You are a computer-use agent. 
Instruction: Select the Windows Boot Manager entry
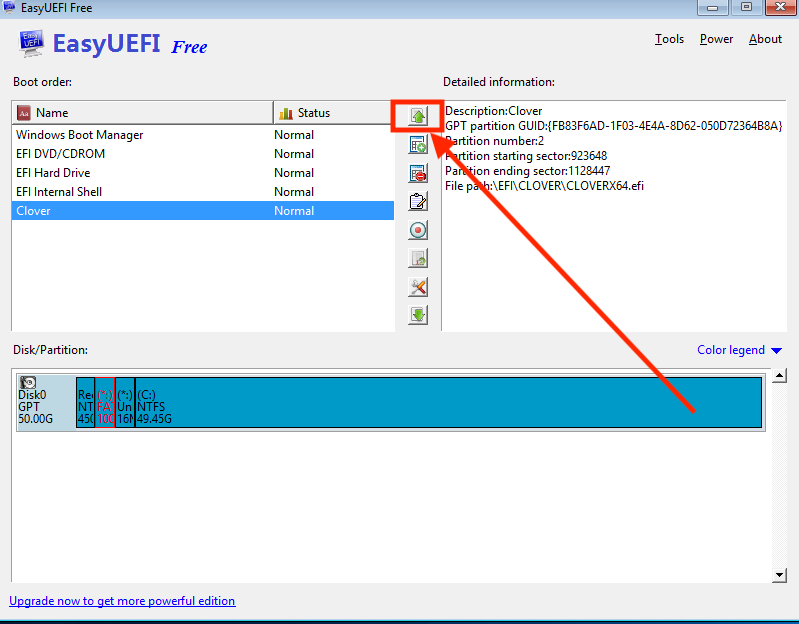(x=203, y=135)
